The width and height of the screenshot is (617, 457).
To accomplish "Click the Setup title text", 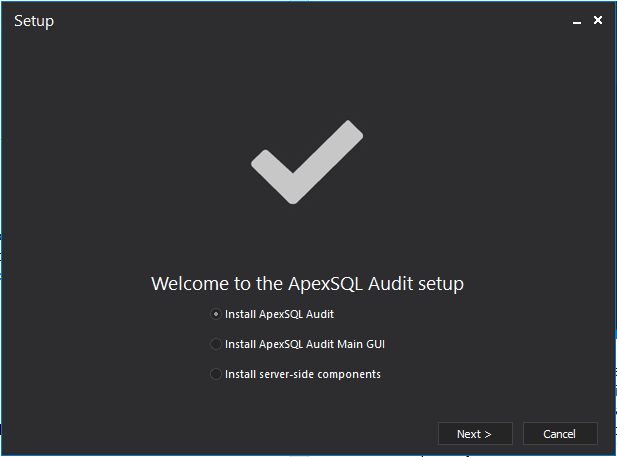I will [x=34, y=21].
